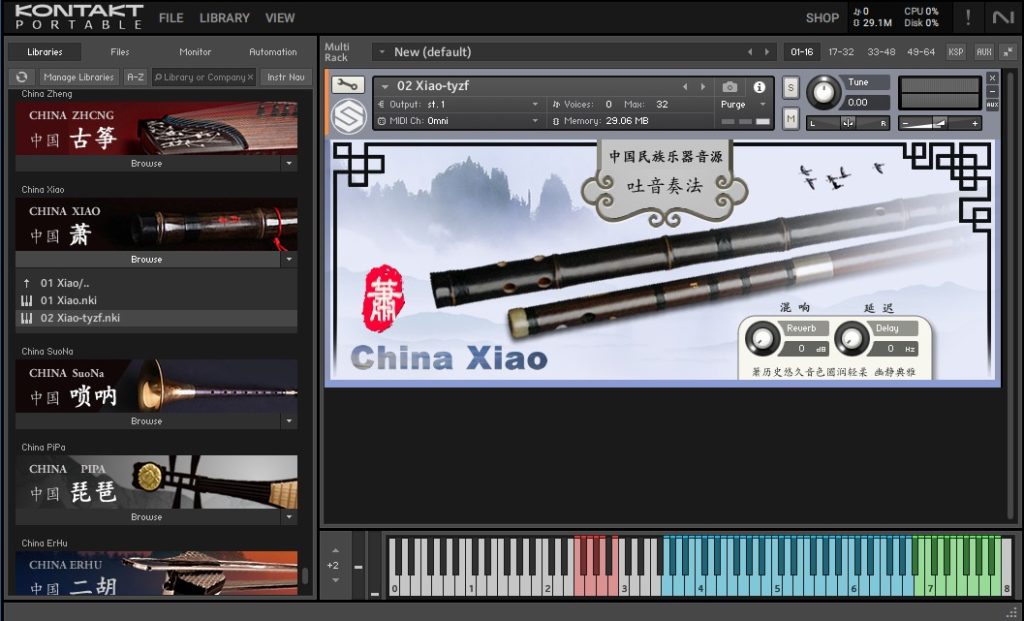Minimize the instrument header with minus button
The image size is (1024, 621).
coord(992,91)
